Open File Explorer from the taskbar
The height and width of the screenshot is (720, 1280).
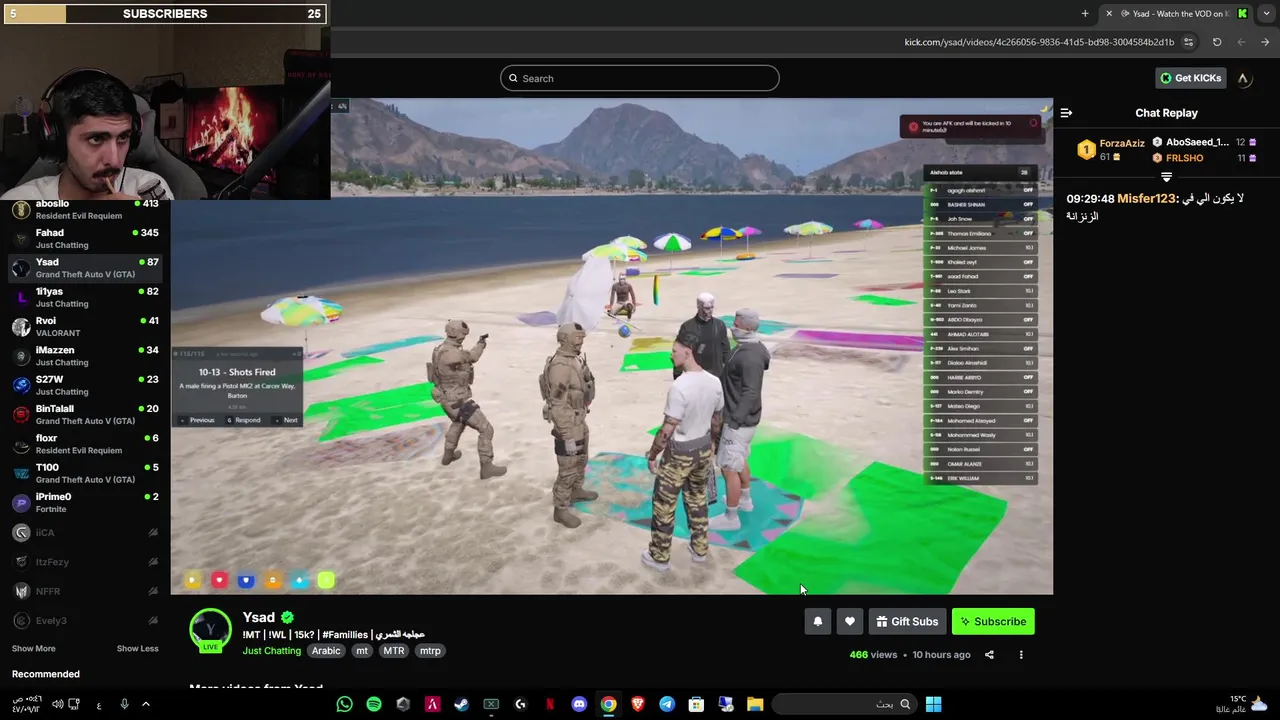[x=755, y=704]
